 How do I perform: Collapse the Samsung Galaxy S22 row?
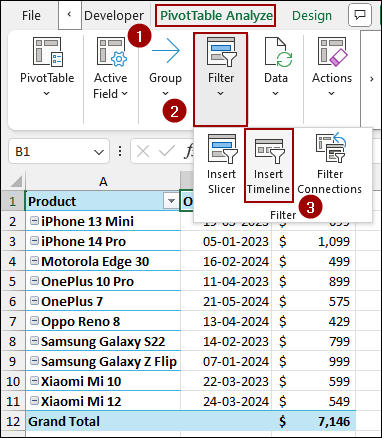(x=34, y=341)
